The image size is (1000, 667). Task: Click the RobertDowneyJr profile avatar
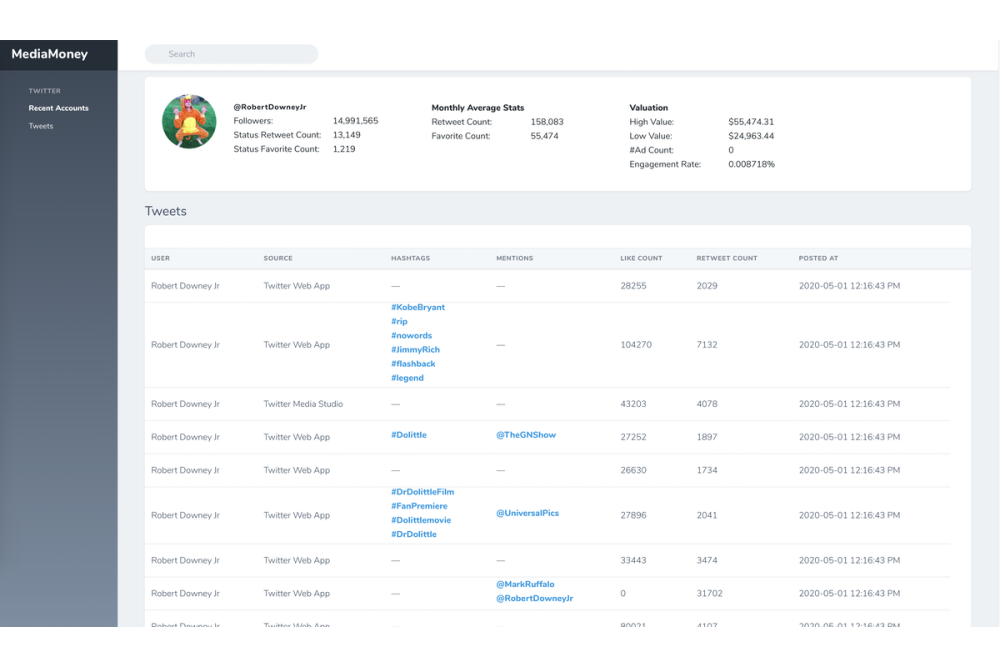pos(189,122)
